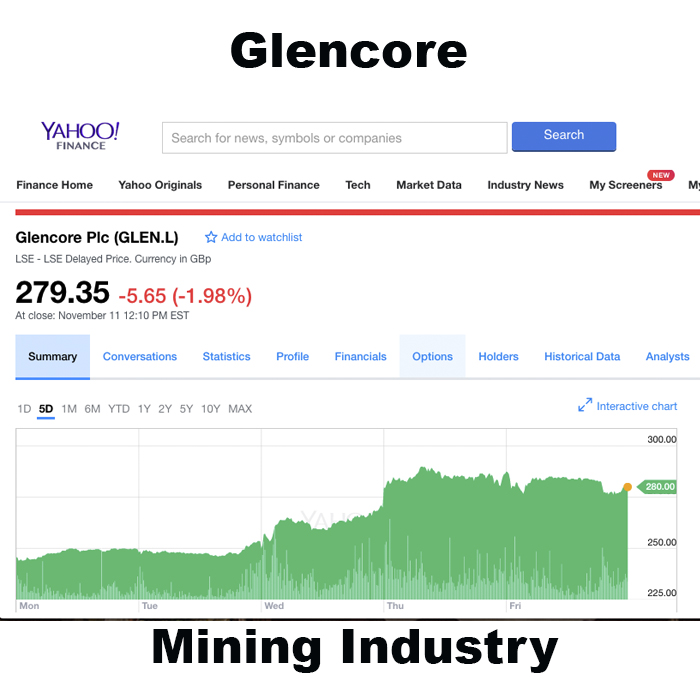Image resolution: width=700 pixels, height=700 pixels.
Task: Click the search input field
Action: 334,138
